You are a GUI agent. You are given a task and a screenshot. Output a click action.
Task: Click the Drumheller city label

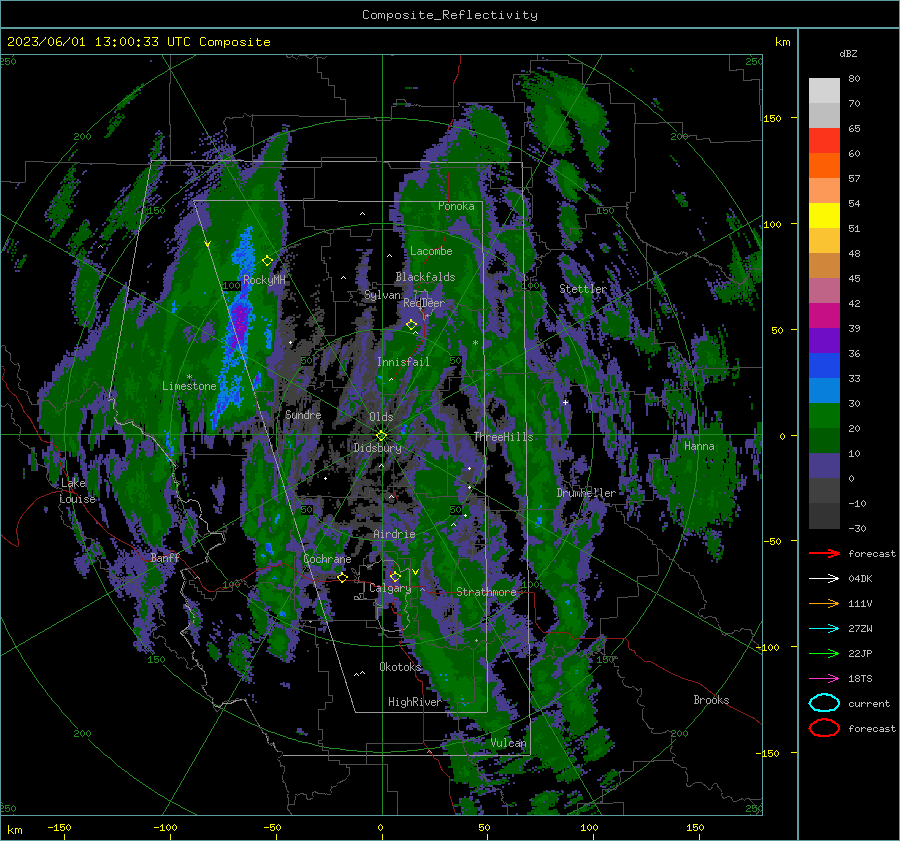(586, 493)
